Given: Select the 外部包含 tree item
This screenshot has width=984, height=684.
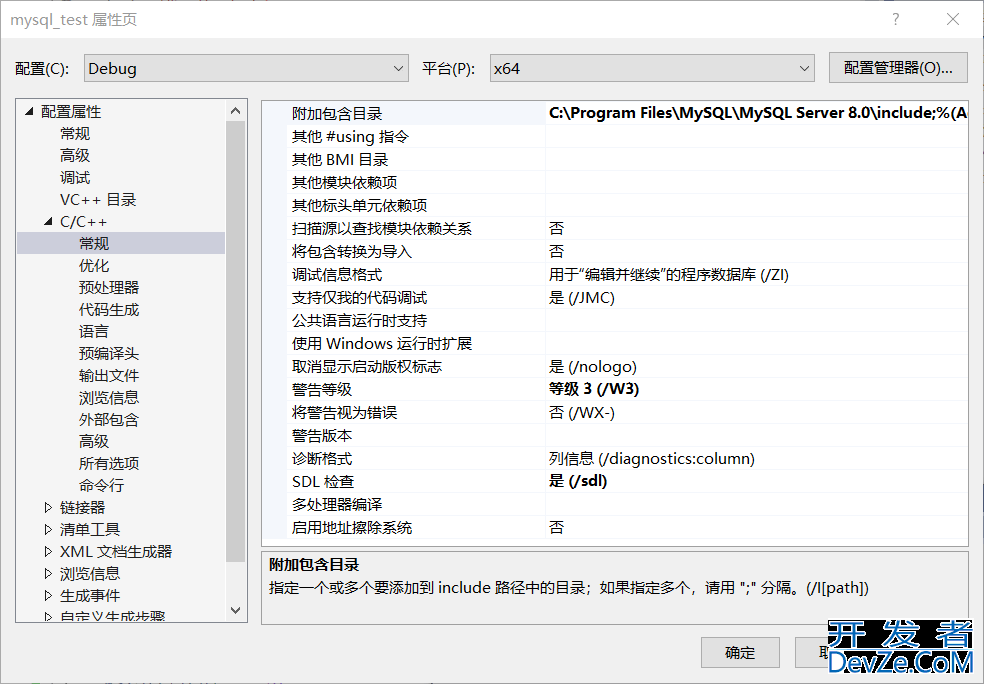Looking at the screenshot, I should pos(109,419).
